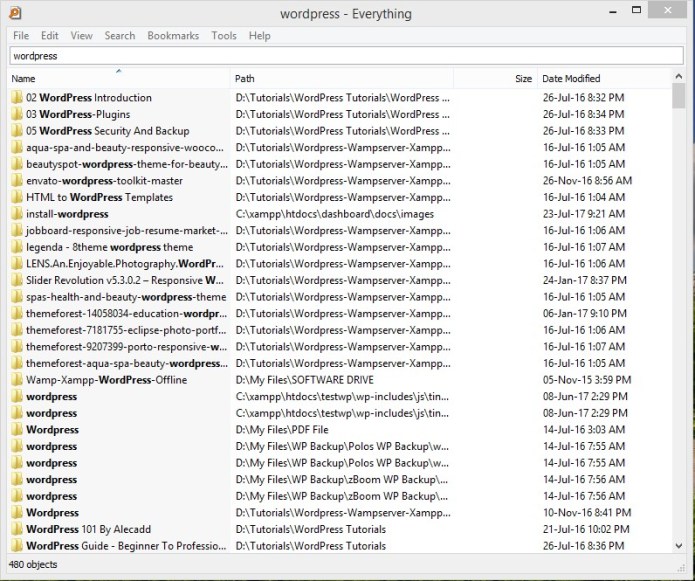The width and height of the screenshot is (695, 581).
Task: Select legenda - 8theme wordpress theme name
Action: [109, 247]
